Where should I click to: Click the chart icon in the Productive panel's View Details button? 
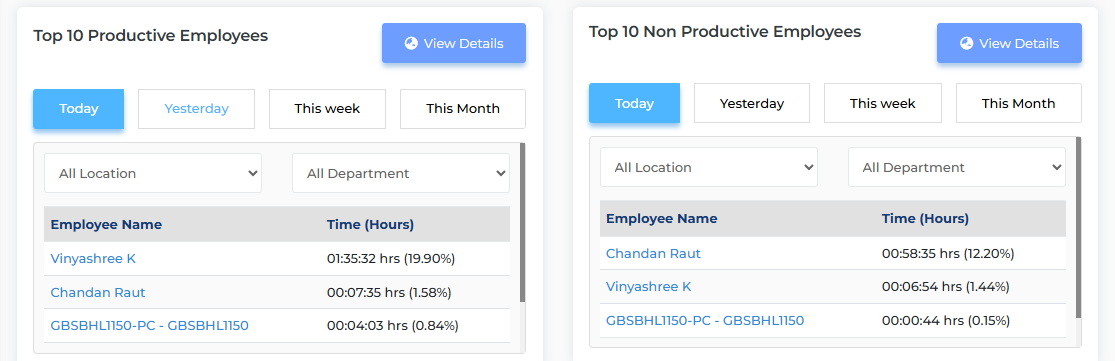click(411, 43)
